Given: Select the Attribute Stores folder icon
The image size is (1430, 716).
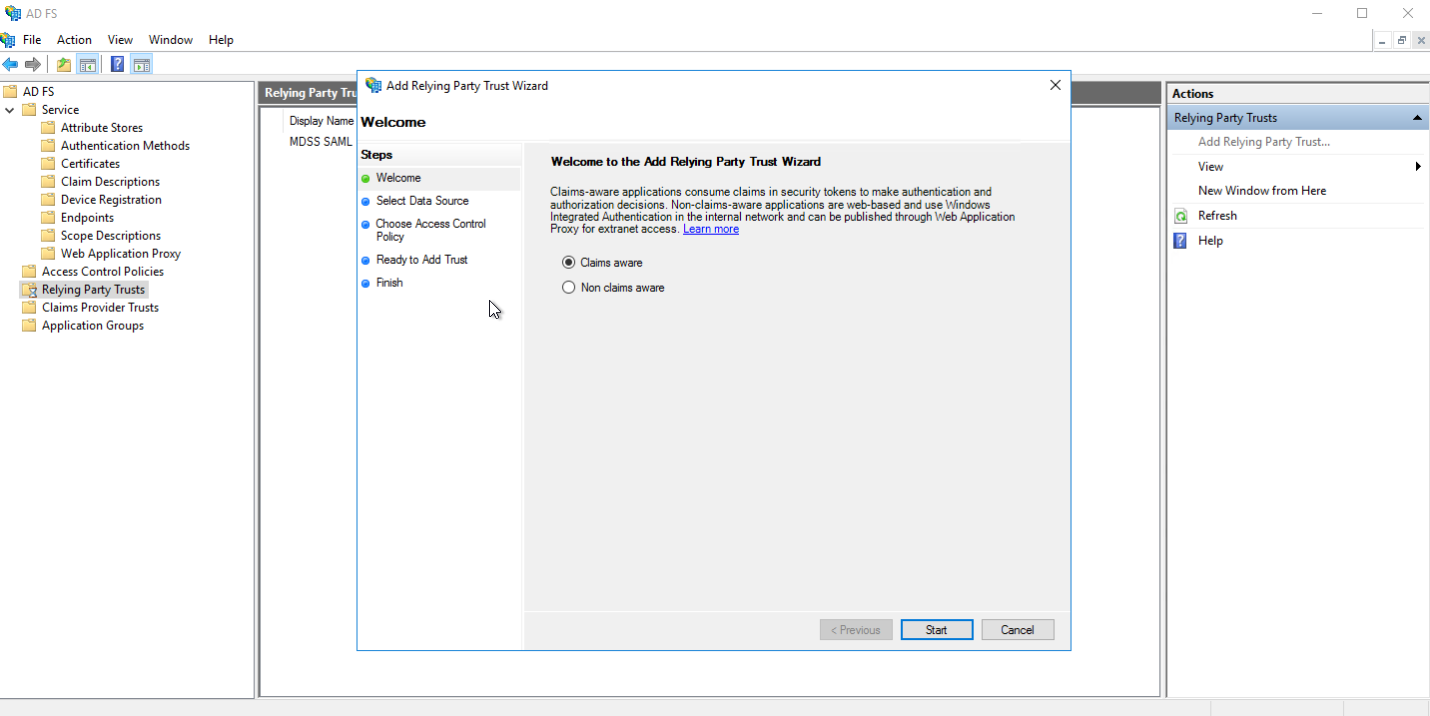Looking at the screenshot, I should [x=48, y=128].
